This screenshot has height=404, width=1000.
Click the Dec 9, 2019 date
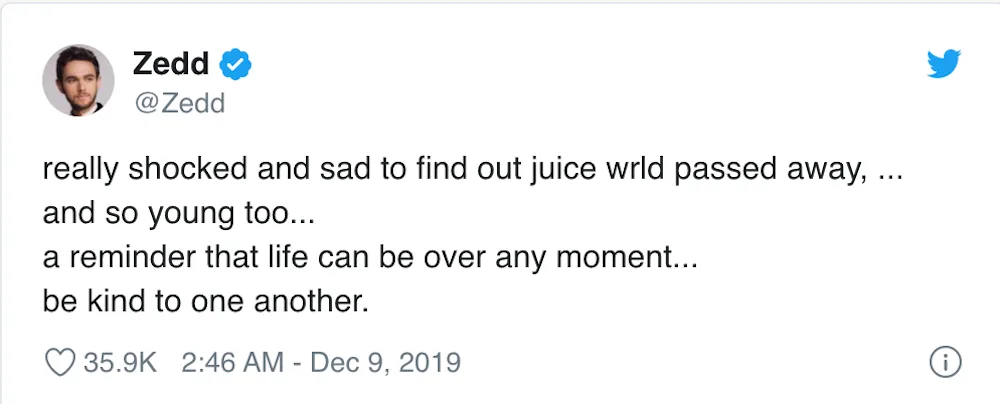point(385,362)
